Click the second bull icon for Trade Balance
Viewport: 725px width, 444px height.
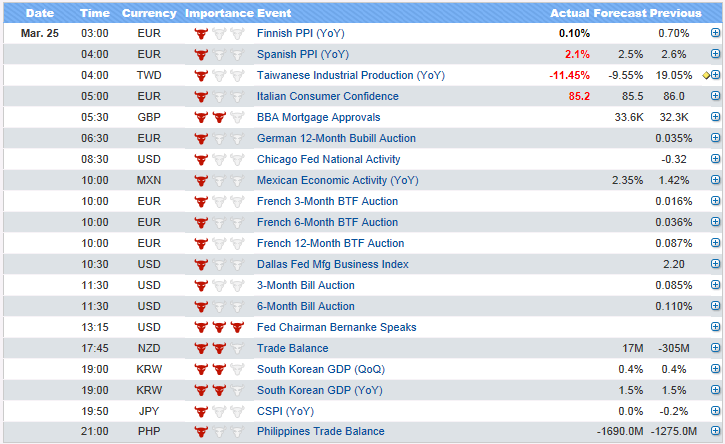pyautogui.click(x=219, y=348)
